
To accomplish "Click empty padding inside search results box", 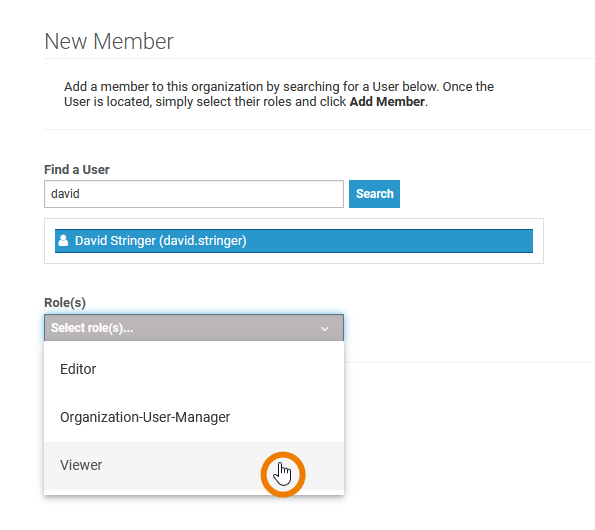I will tap(294, 258).
